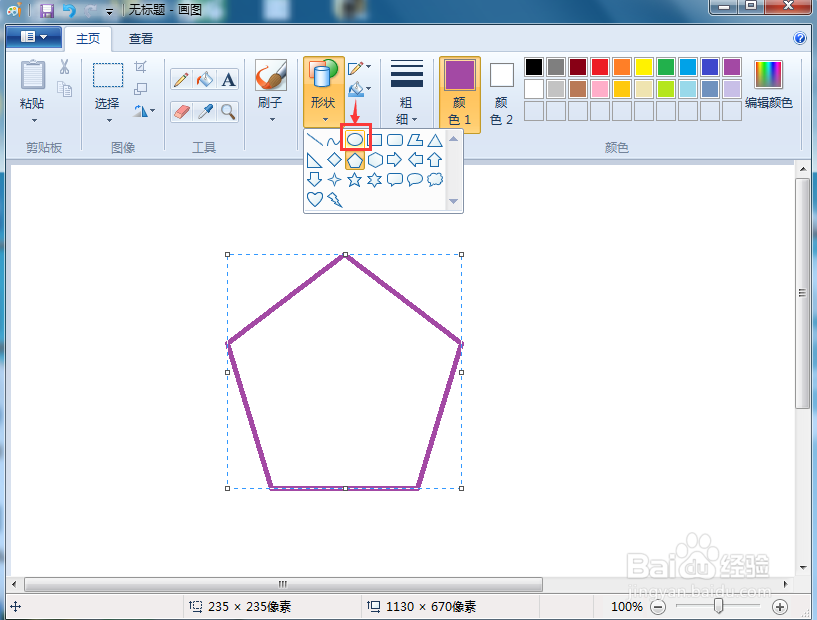Click the shapes gallery scroll down arrow
817x620 pixels.
click(453, 201)
